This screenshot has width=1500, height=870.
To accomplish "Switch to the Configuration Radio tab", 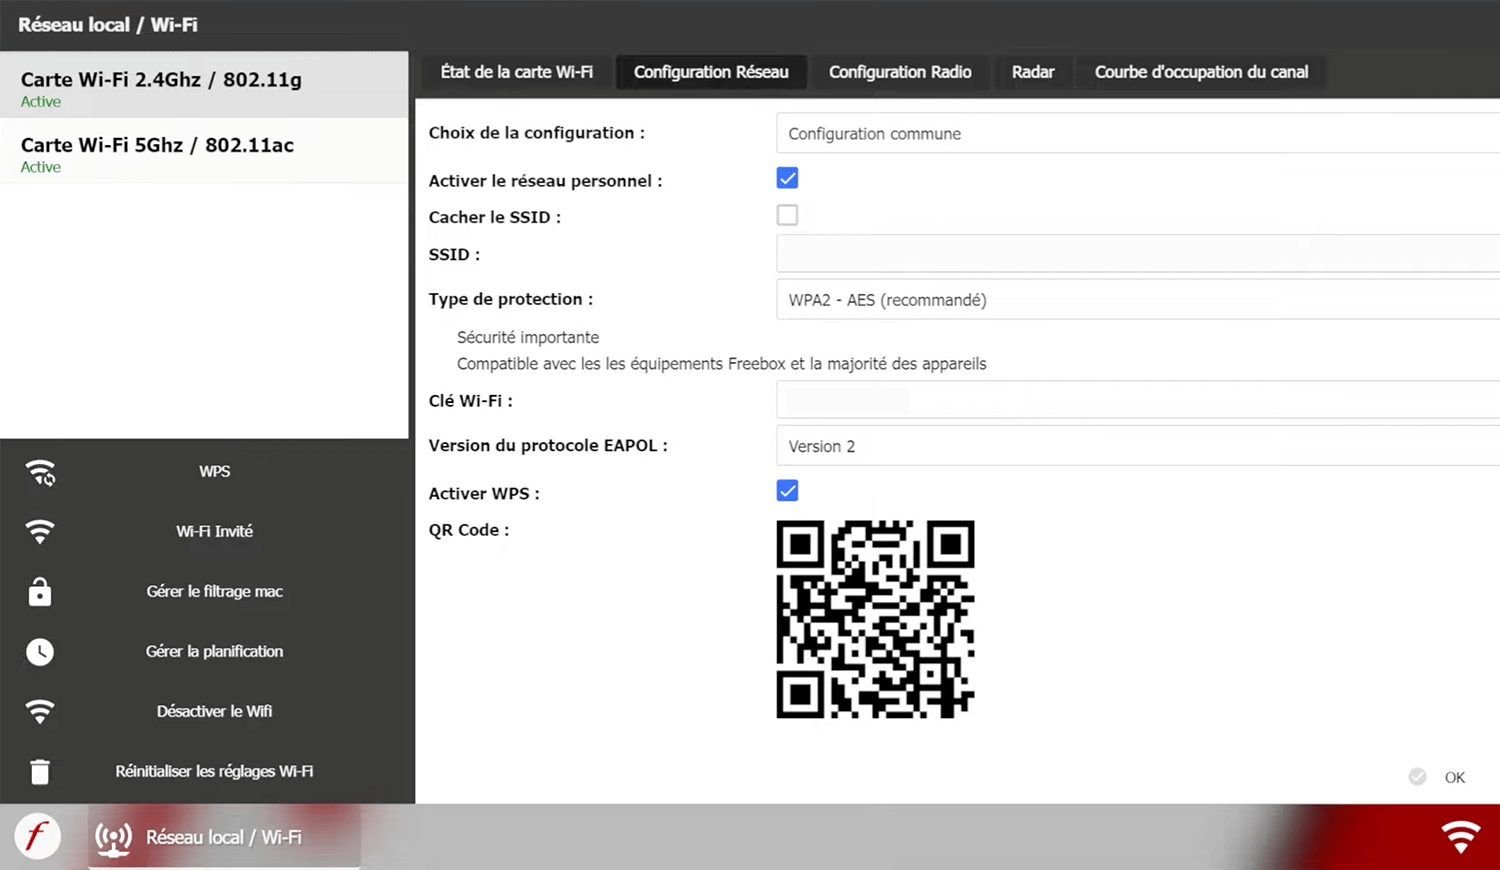I will tap(900, 72).
